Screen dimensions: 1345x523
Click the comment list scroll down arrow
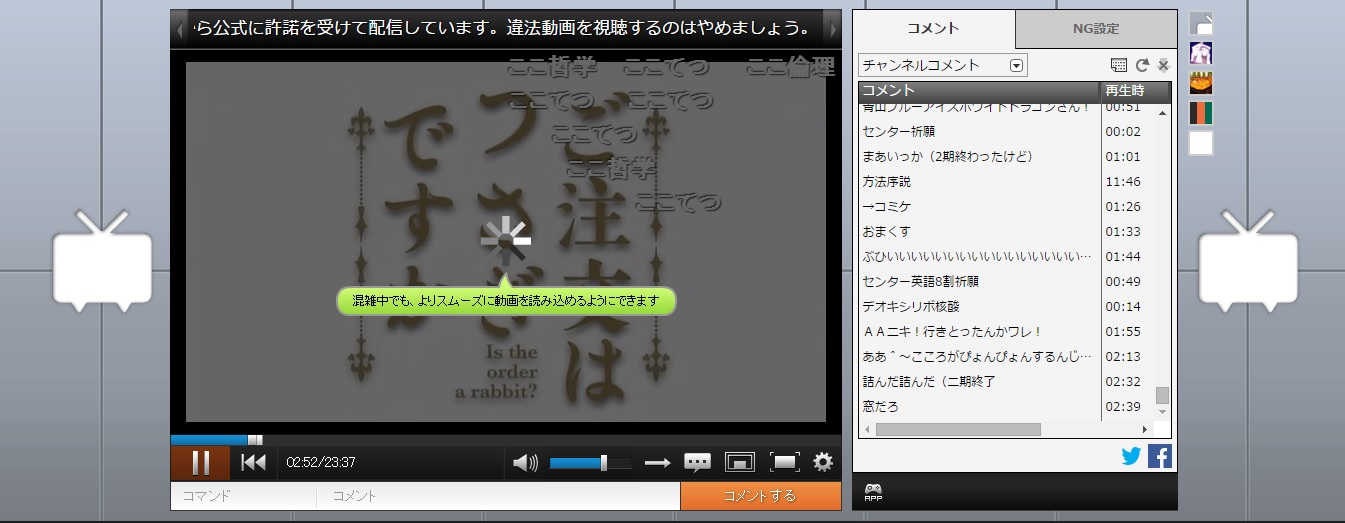pos(1162,411)
